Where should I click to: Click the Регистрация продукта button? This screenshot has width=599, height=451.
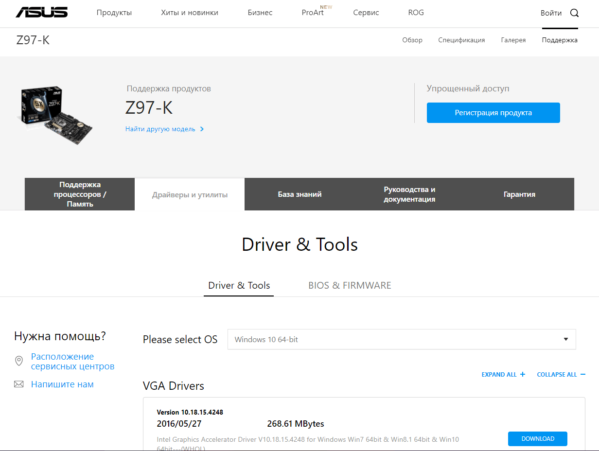493,113
